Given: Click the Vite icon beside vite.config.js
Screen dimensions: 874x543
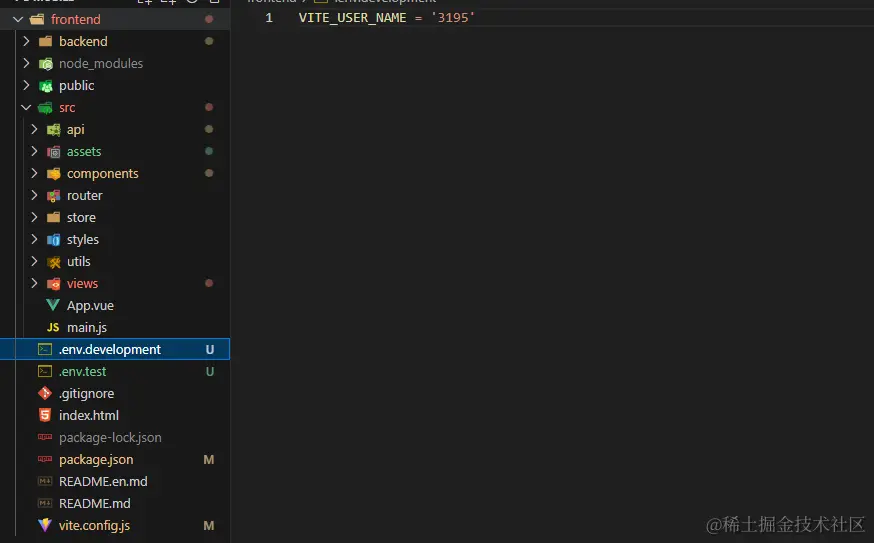Looking at the screenshot, I should [45, 525].
